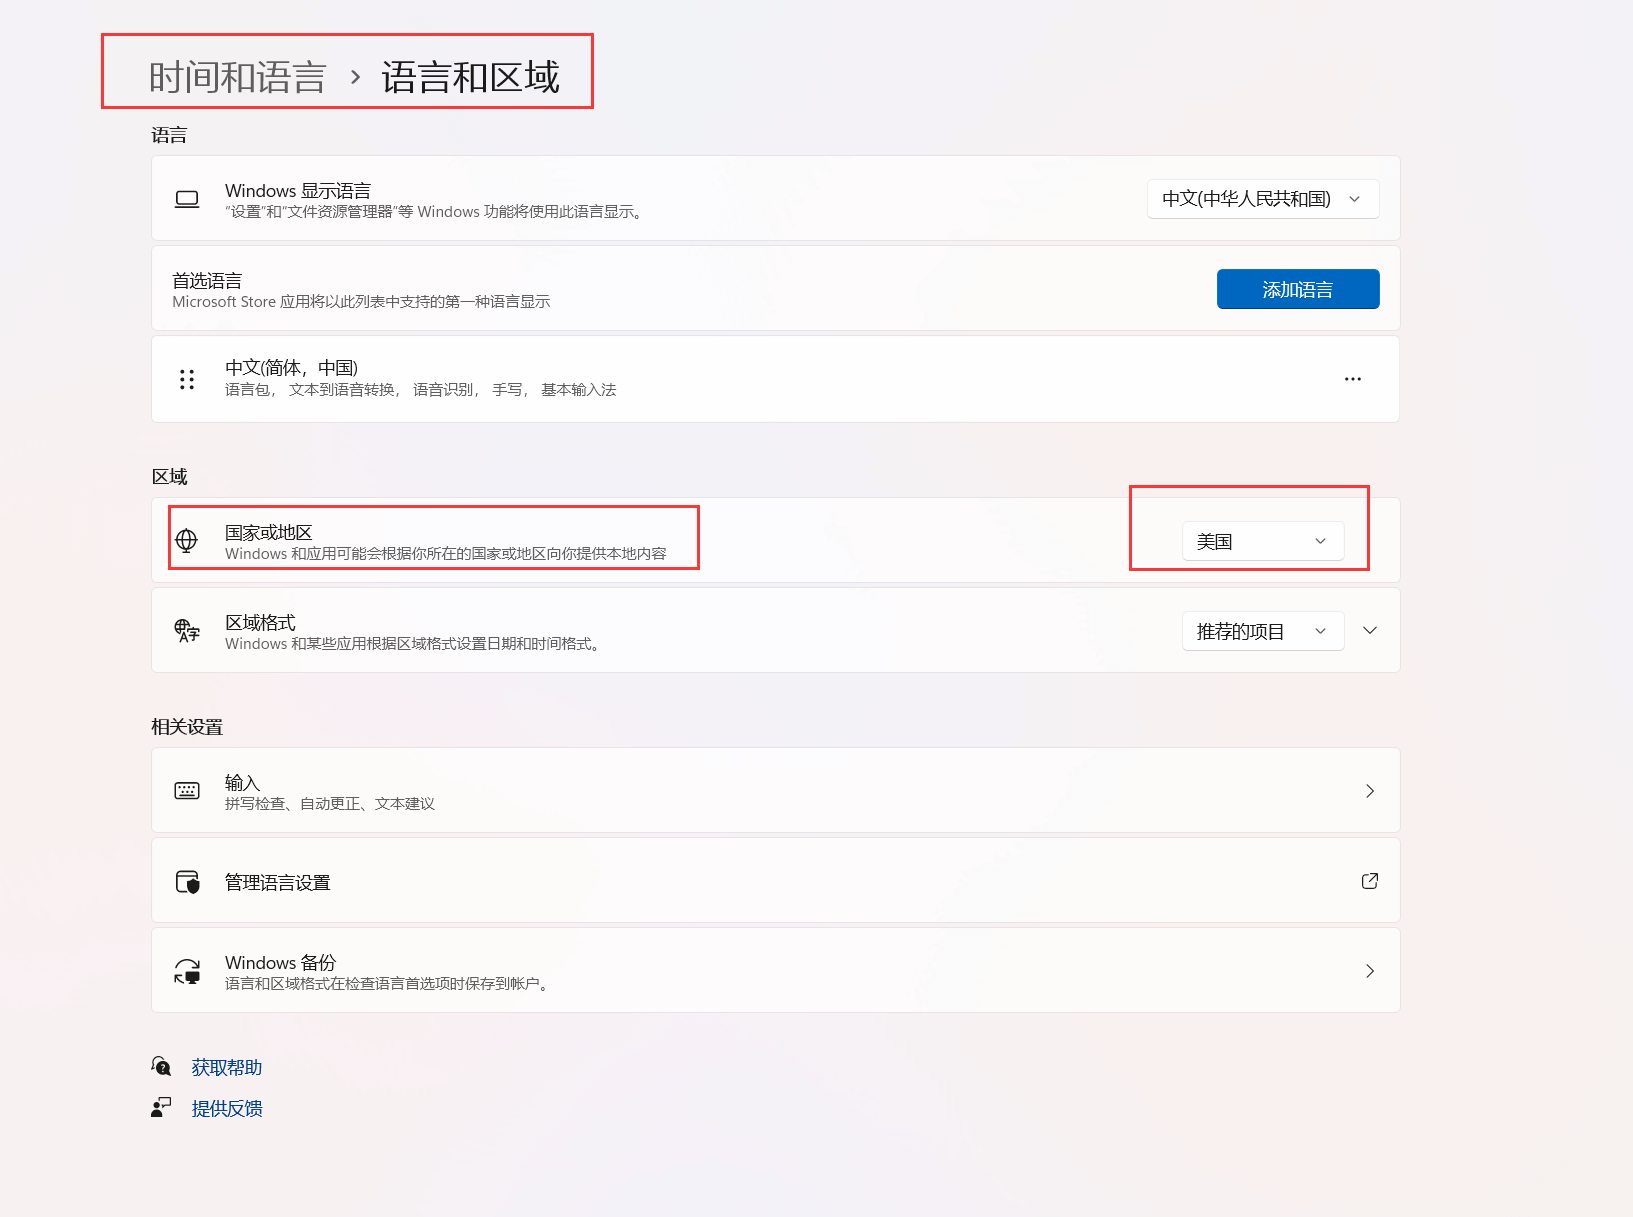Open the 国家或地区 dropdown showing 美国
Screen dimensions: 1633x1217
(x=1263, y=541)
